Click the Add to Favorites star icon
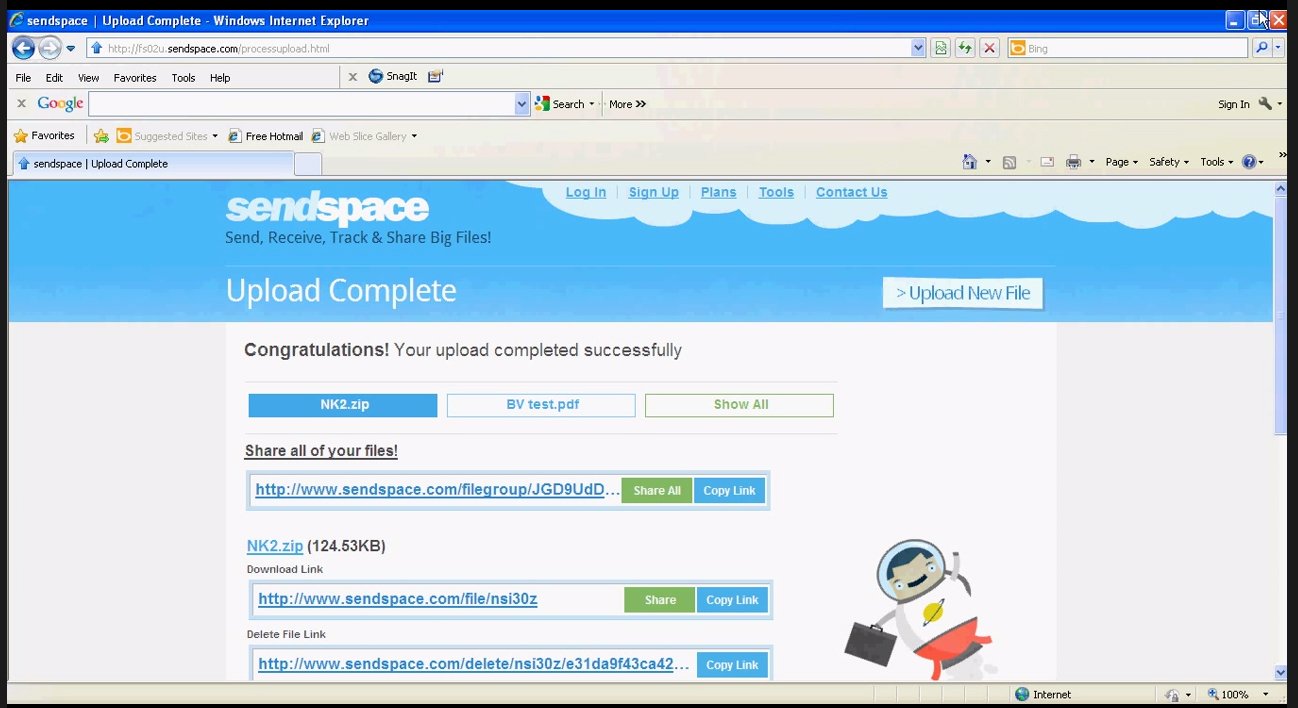This screenshot has width=1298, height=708. pos(100,135)
